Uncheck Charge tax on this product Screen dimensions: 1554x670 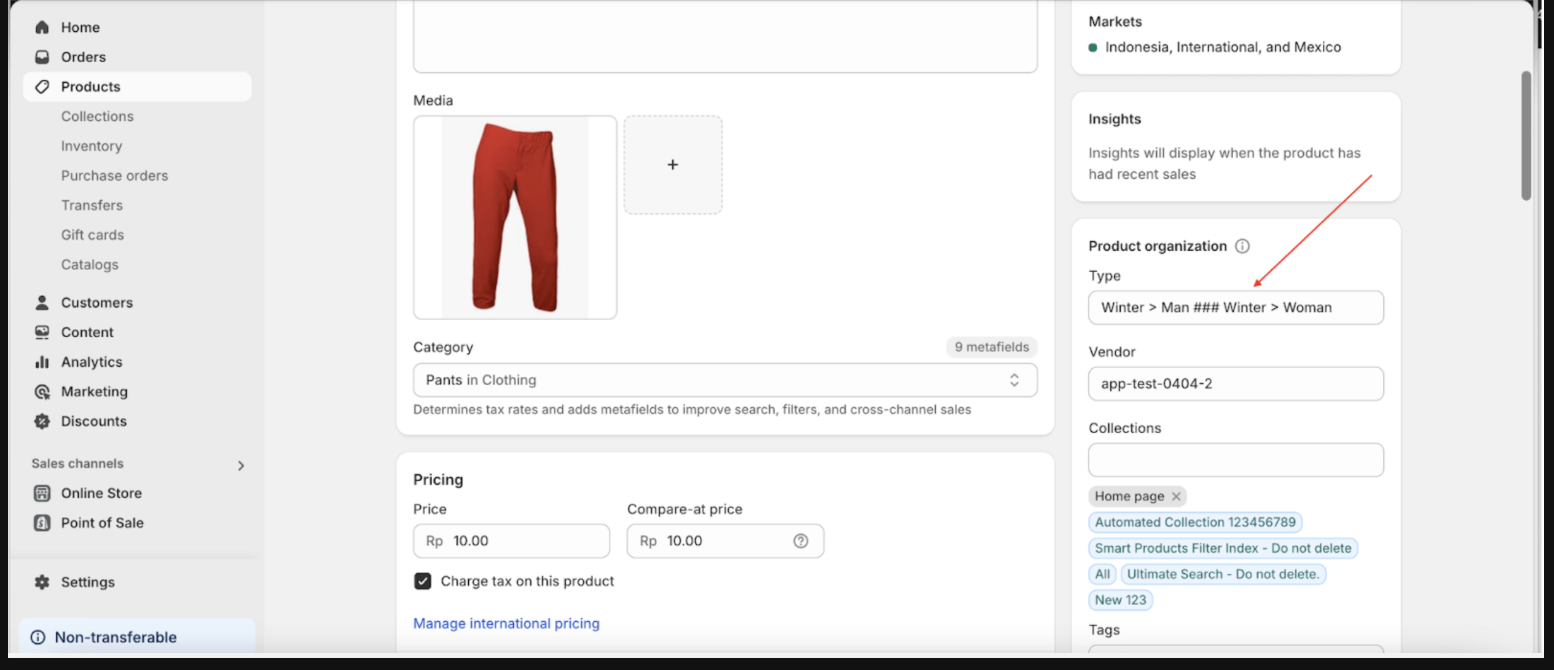pos(423,581)
